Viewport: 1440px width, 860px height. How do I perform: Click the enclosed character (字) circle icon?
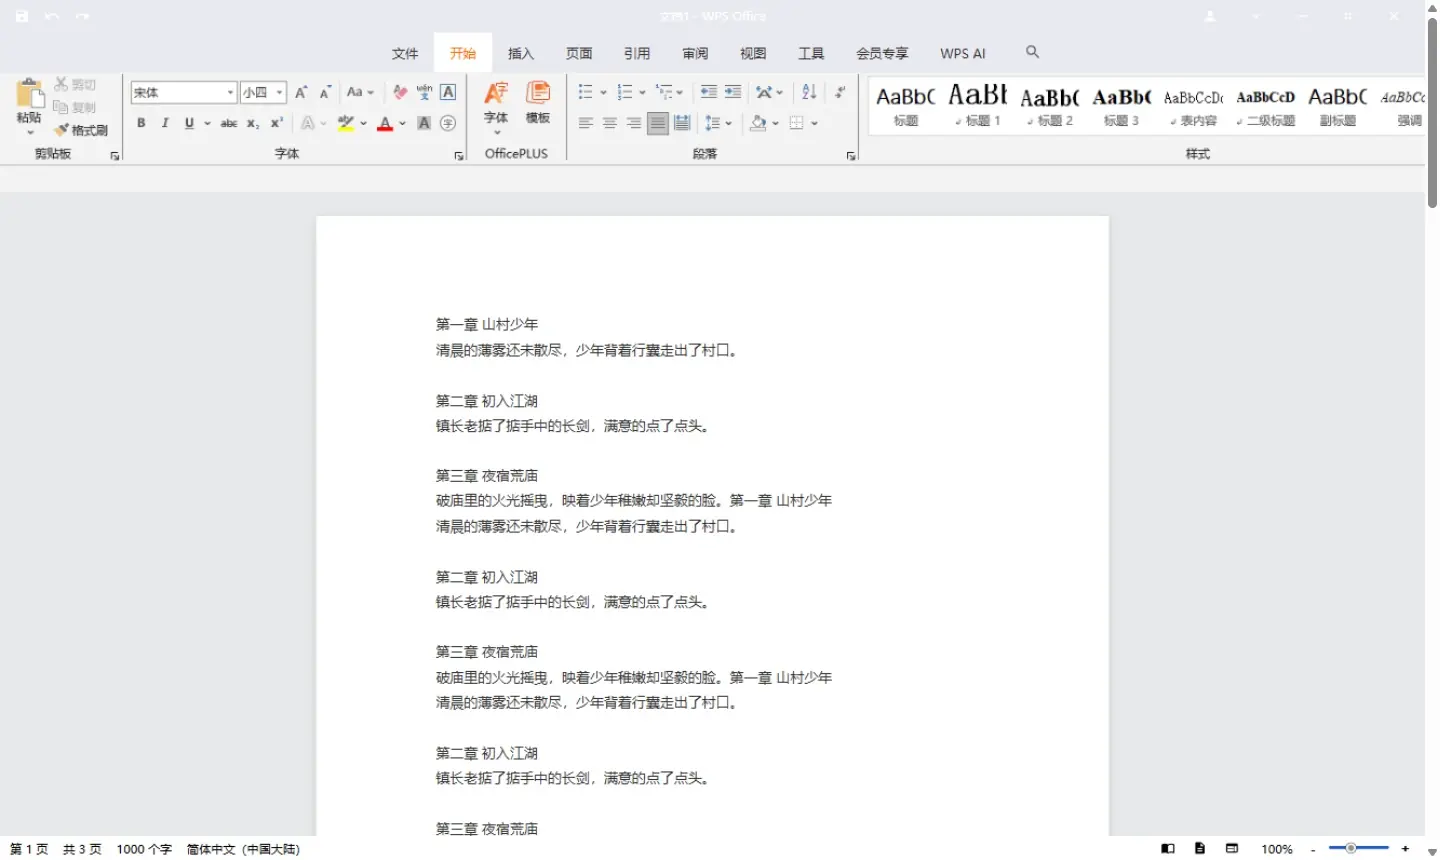coord(448,123)
